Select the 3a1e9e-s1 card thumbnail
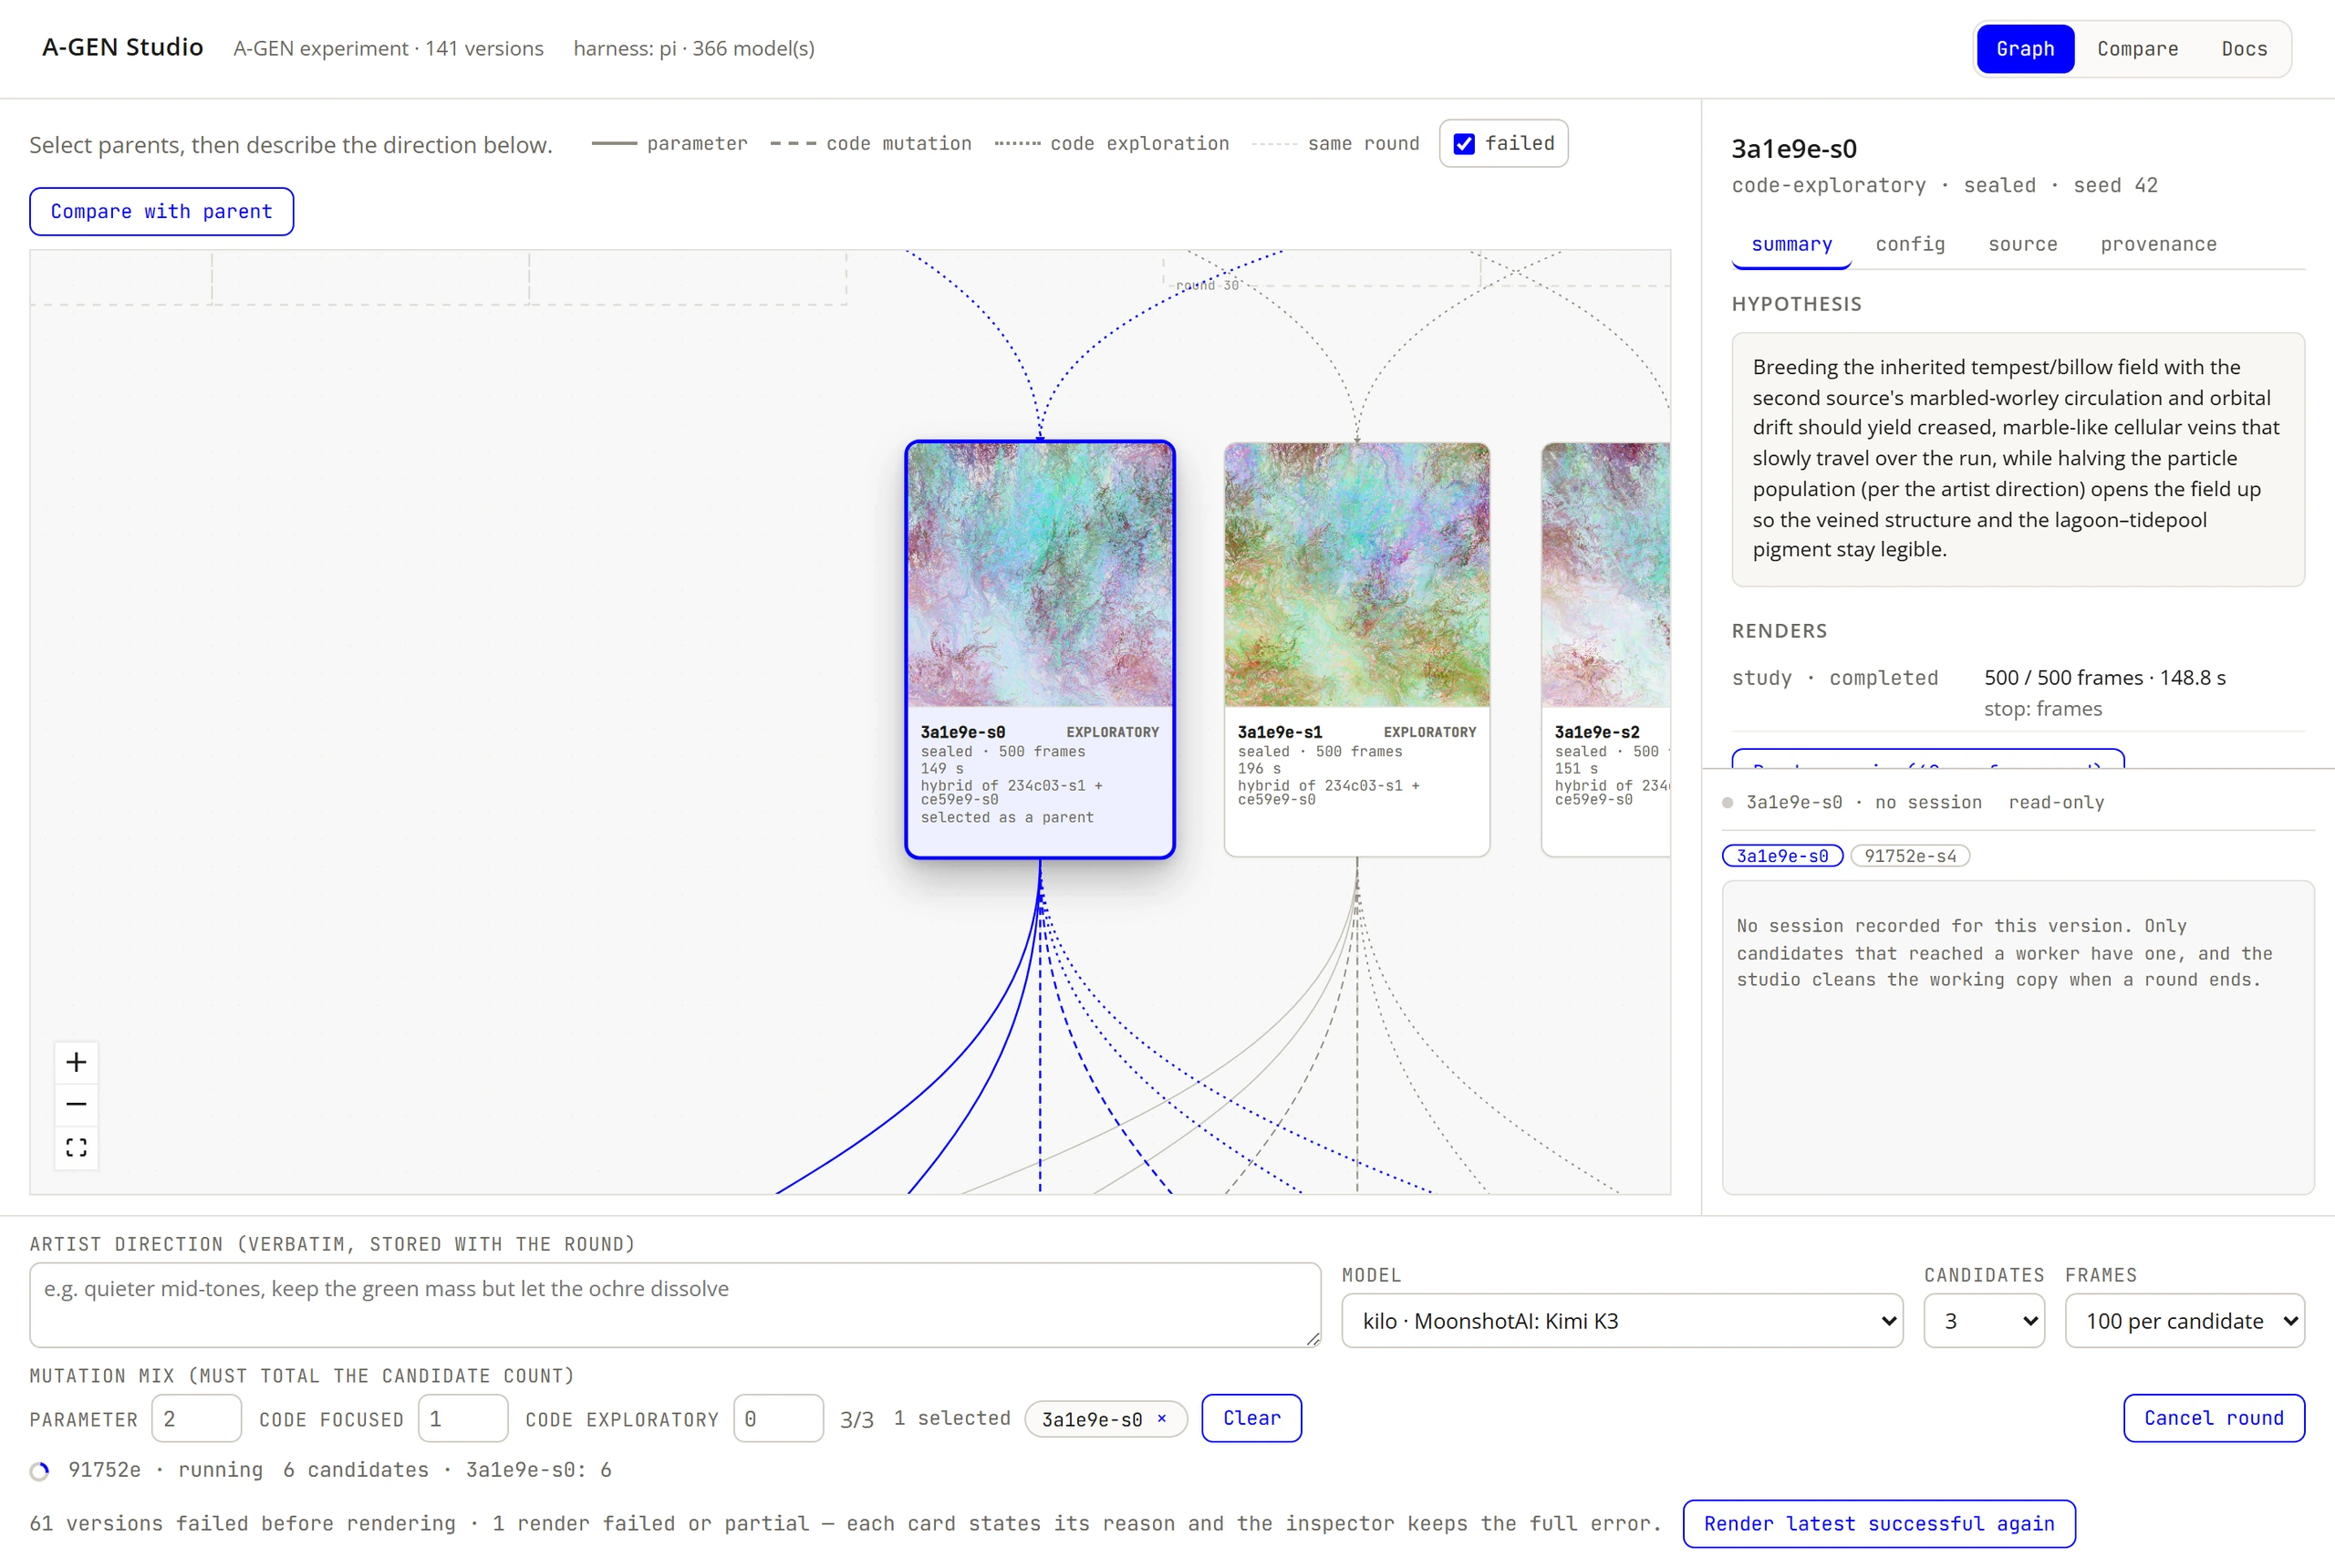Image resolution: width=2335 pixels, height=1568 pixels. [1357, 575]
